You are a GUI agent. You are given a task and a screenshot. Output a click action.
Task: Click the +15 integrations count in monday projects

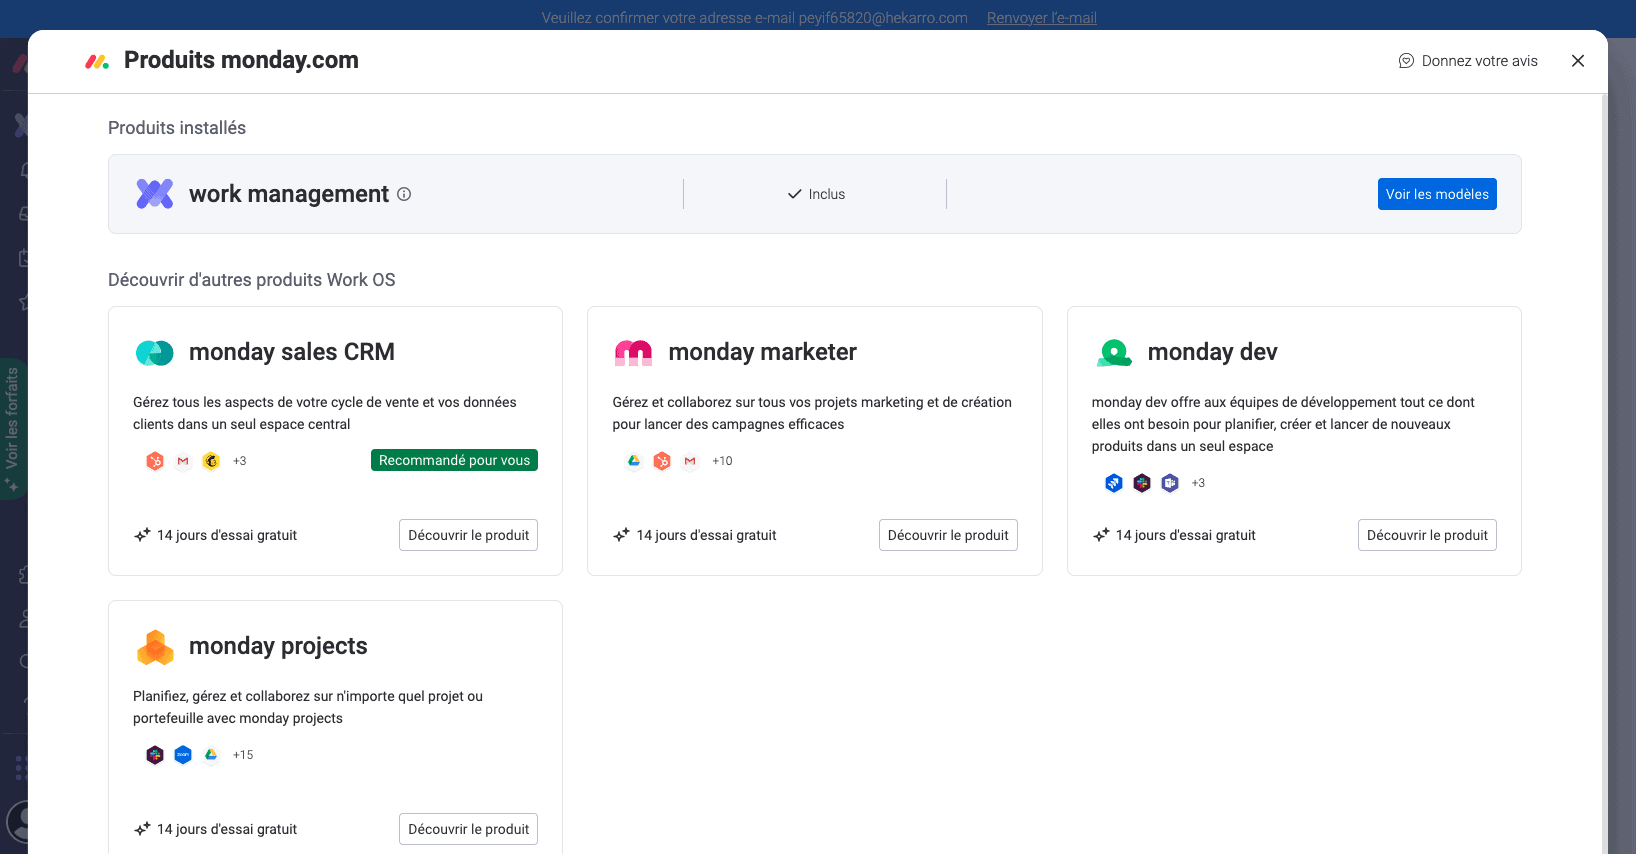point(243,755)
